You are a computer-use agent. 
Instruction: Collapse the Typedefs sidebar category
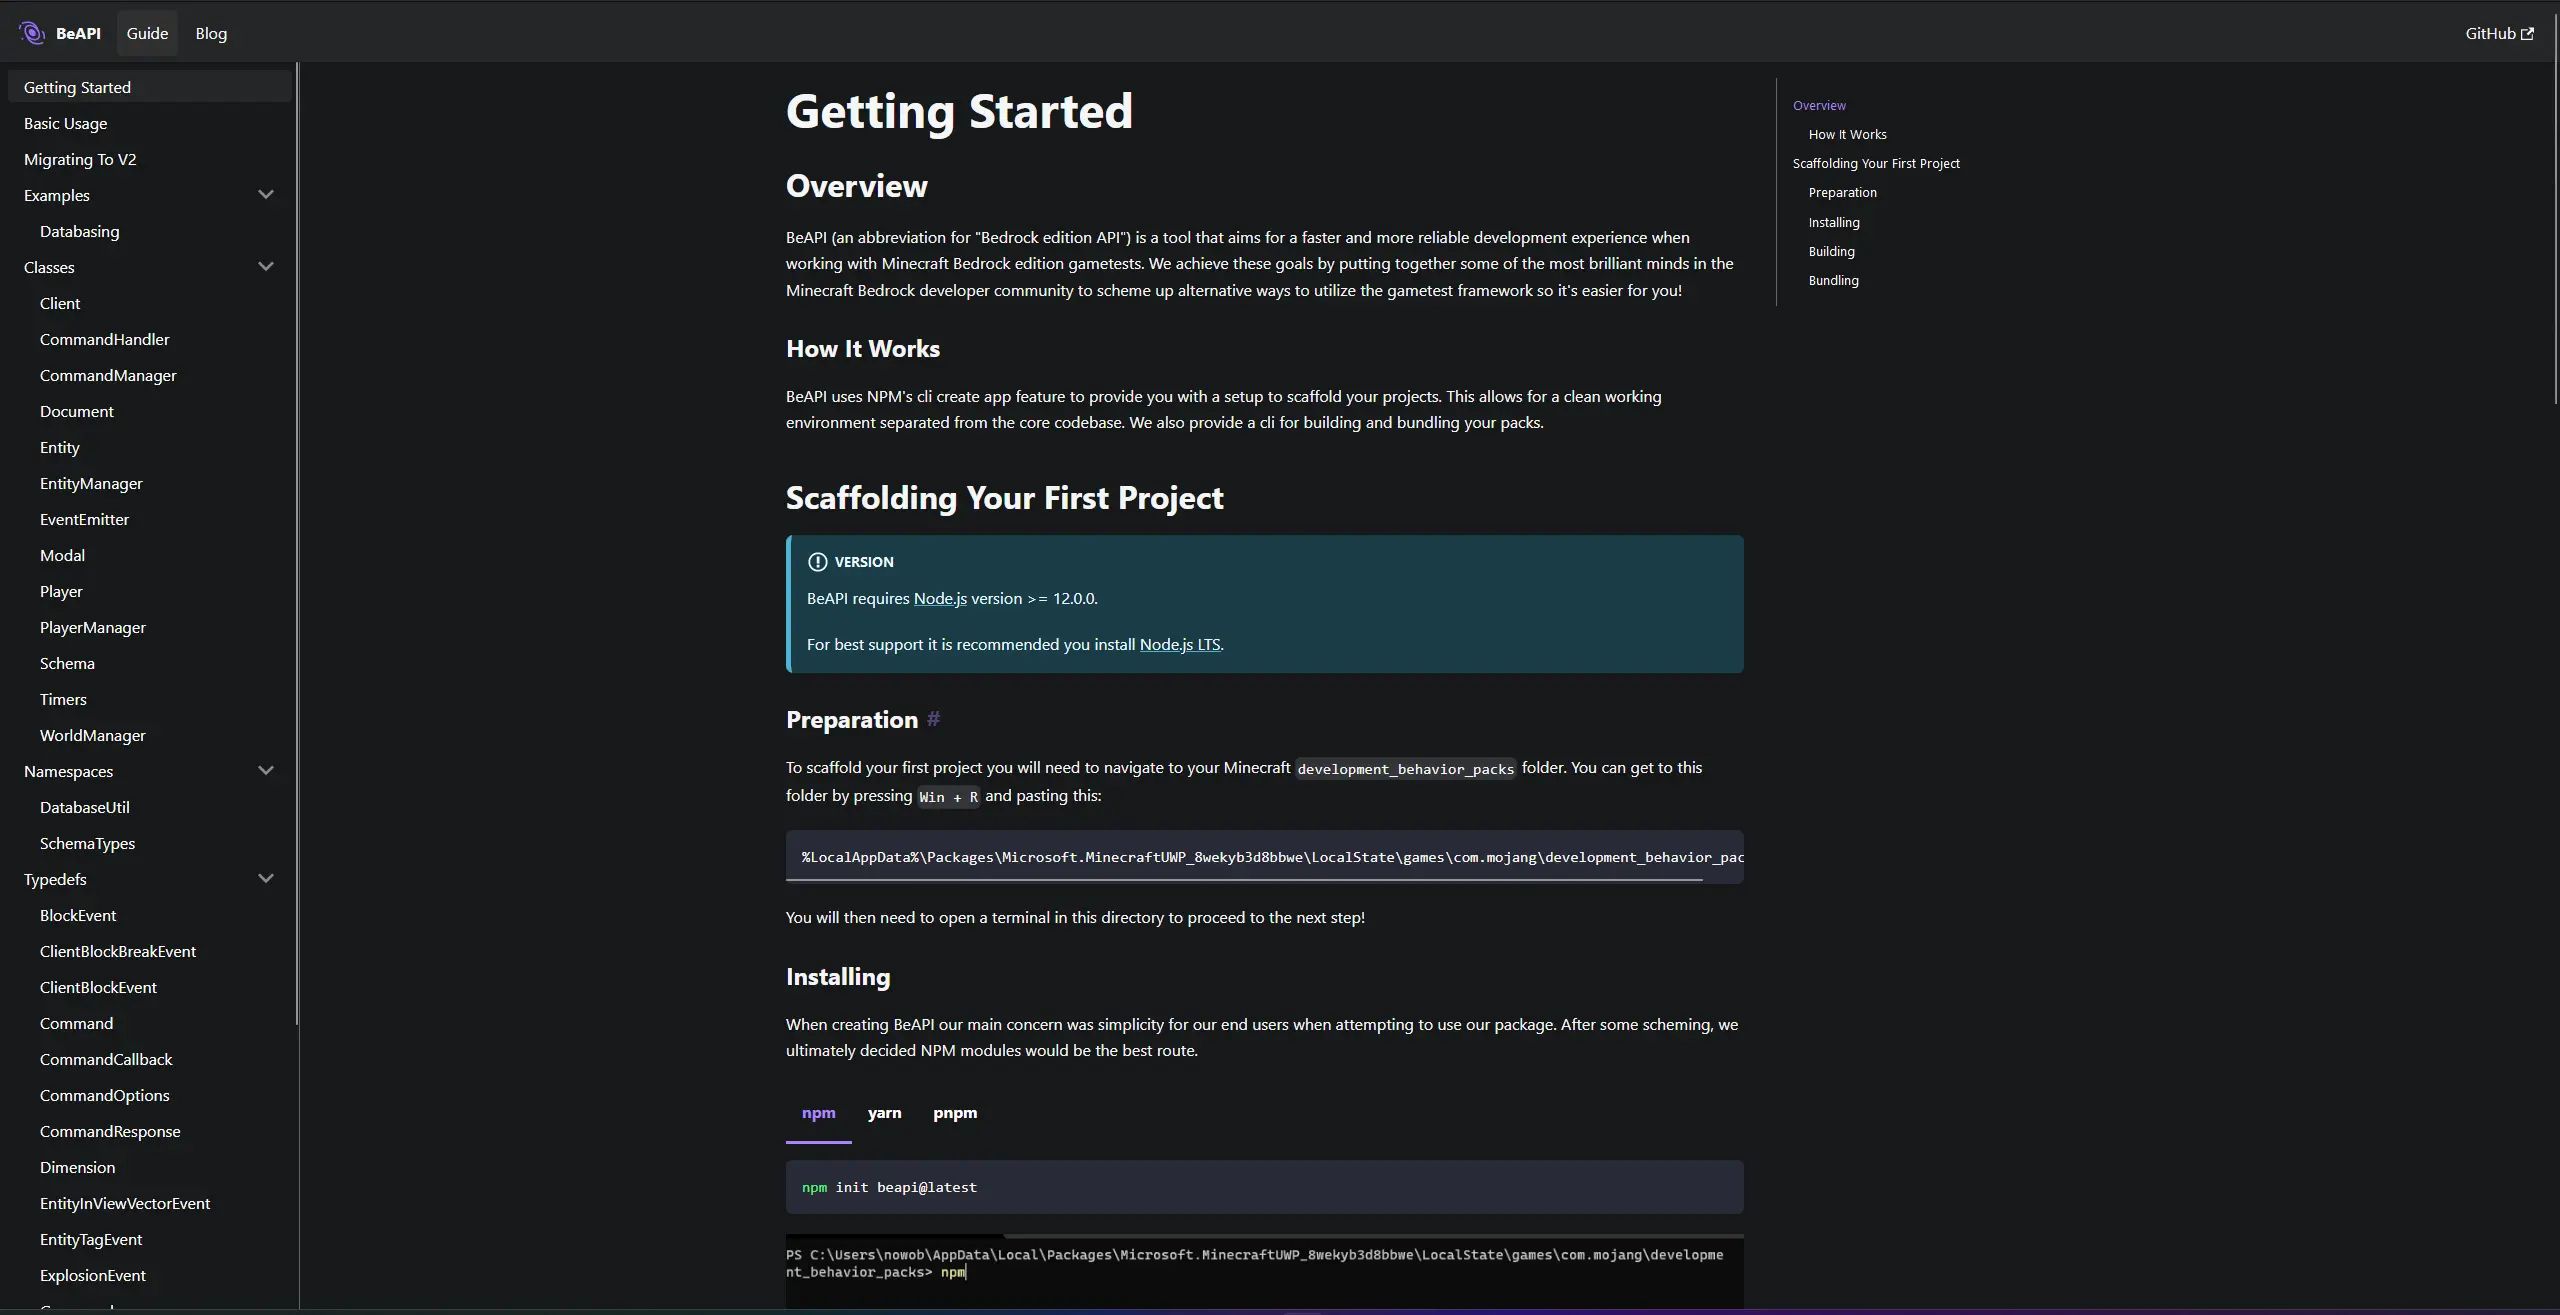(x=266, y=879)
